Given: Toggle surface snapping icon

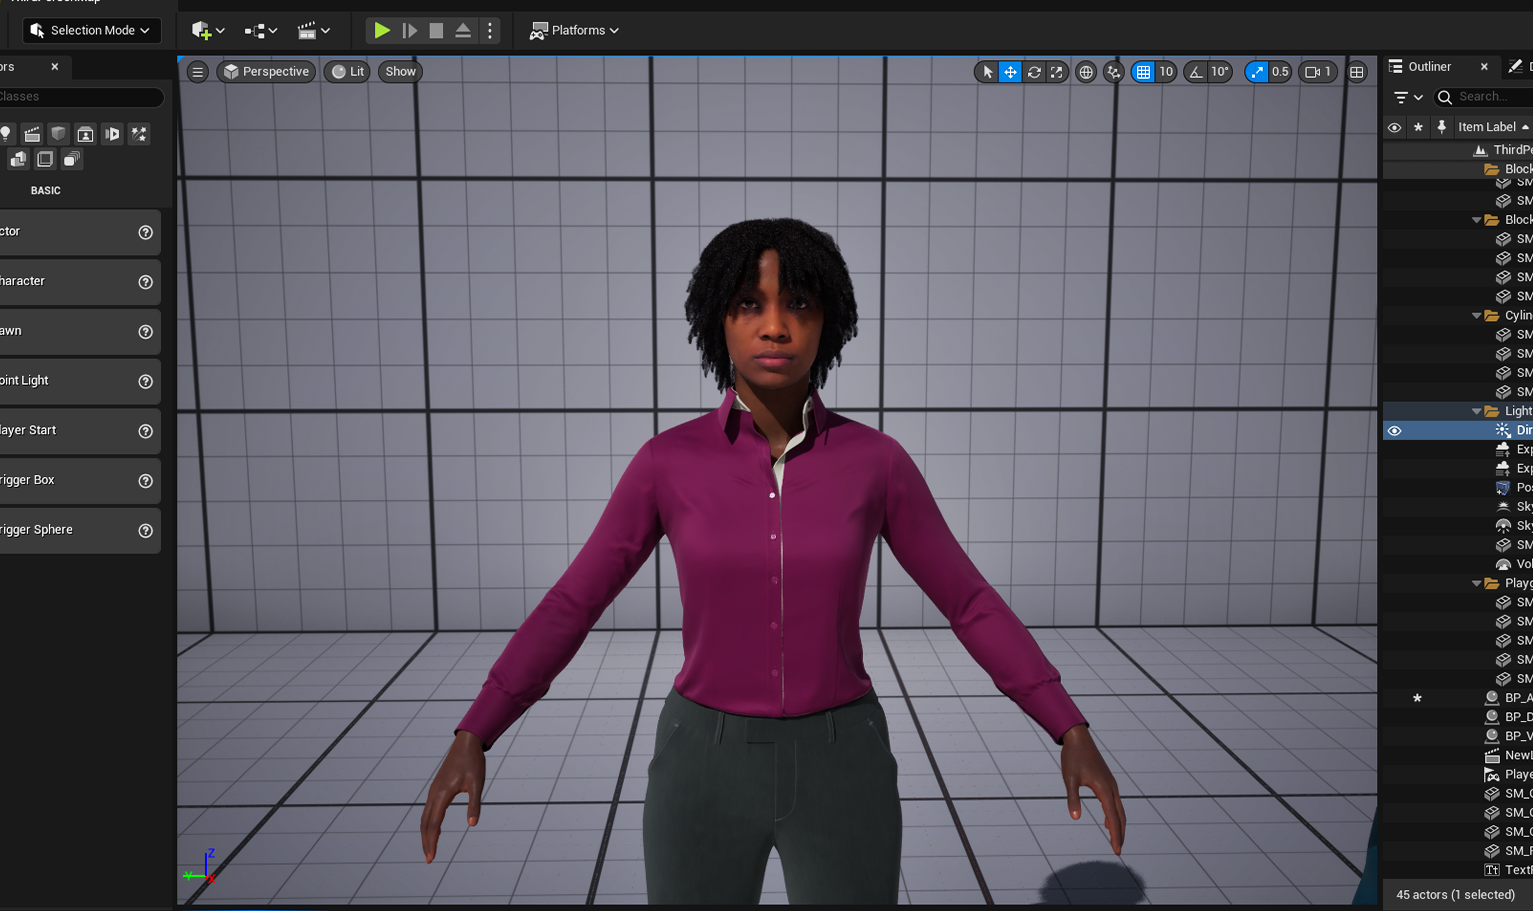Looking at the screenshot, I should 1113,71.
